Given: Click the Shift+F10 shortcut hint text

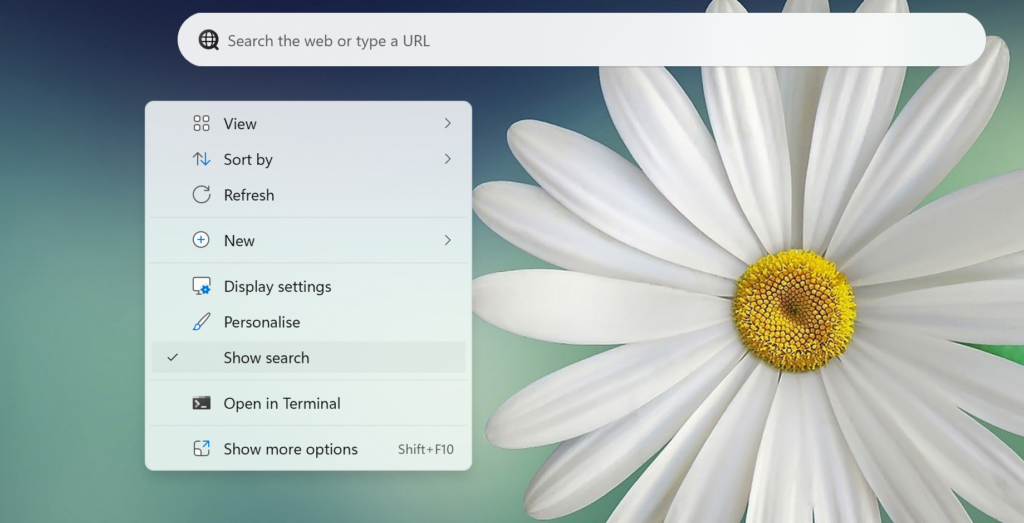Looking at the screenshot, I should (x=426, y=449).
